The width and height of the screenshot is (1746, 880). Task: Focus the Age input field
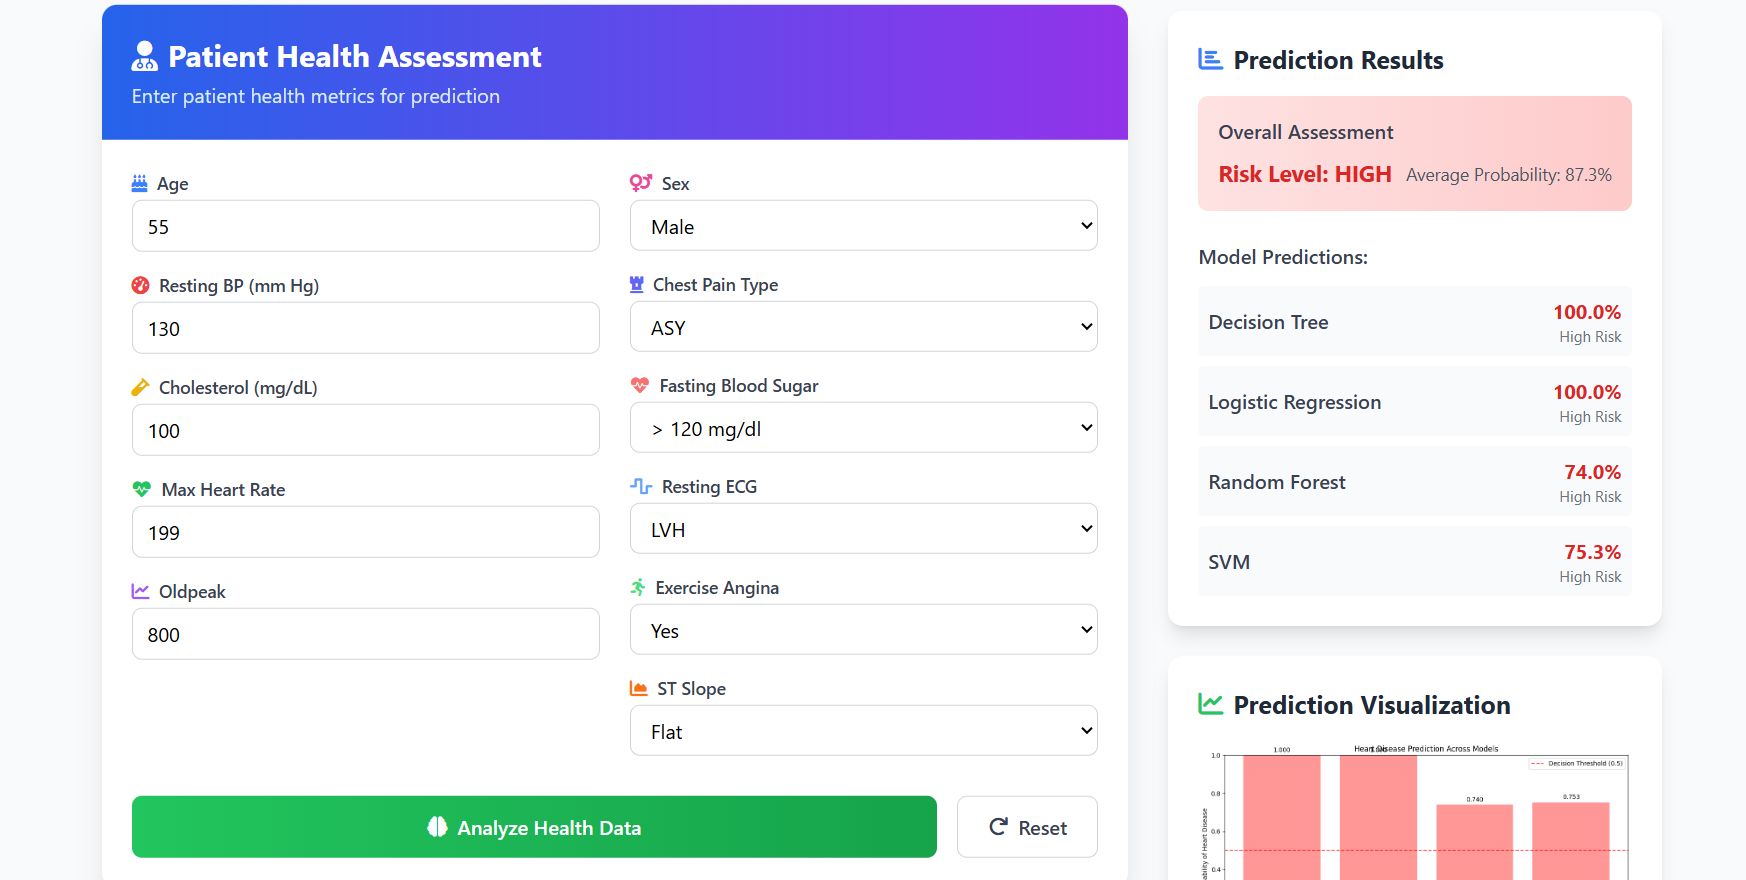coord(365,226)
